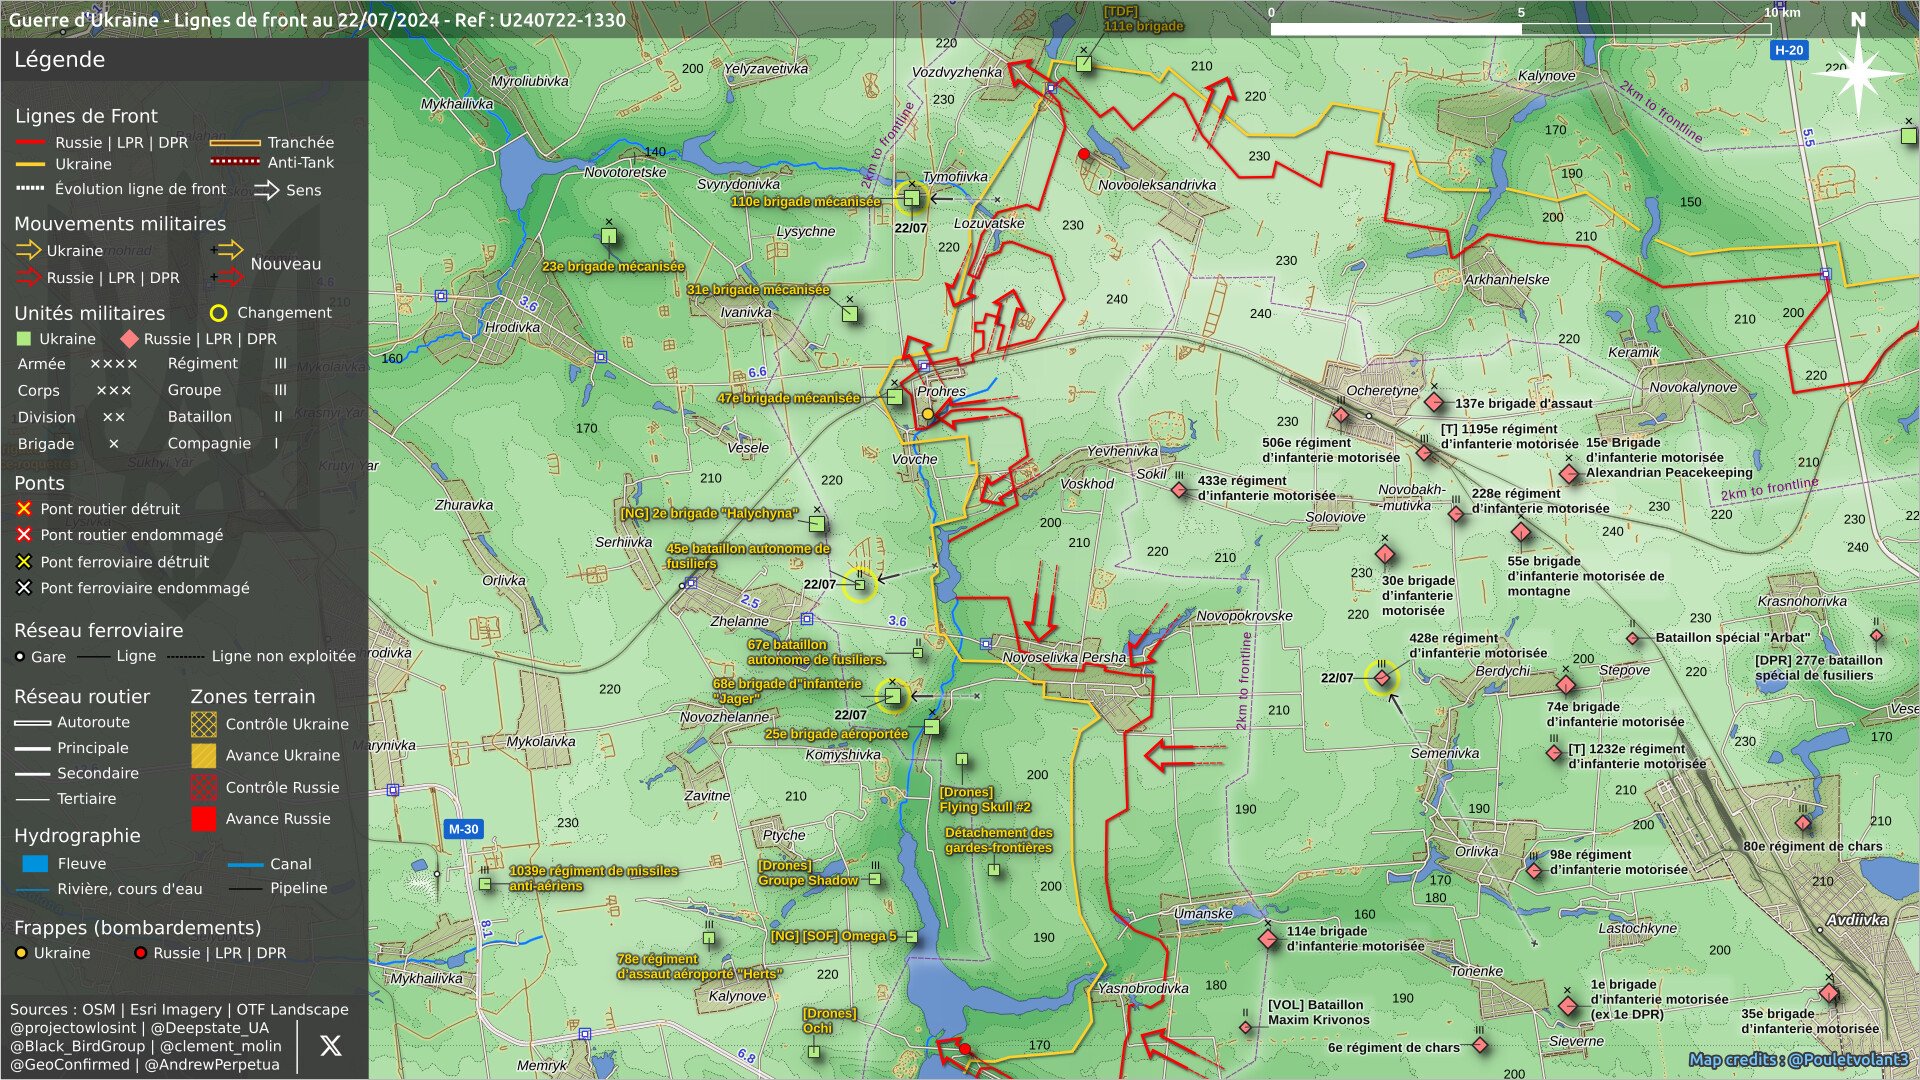Click the M-30 highway shield
The image size is (1920, 1080).
pyautogui.click(x=463, y=829)
